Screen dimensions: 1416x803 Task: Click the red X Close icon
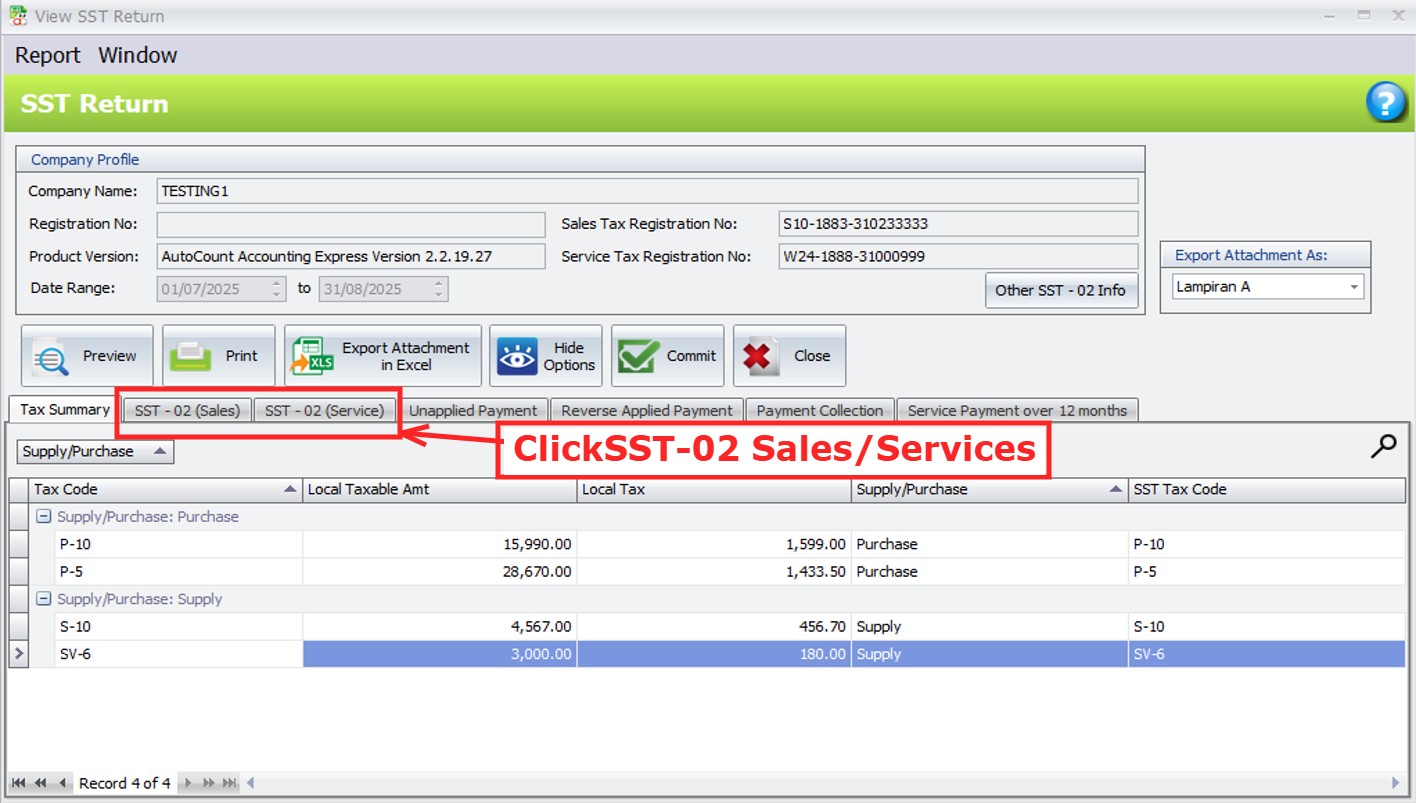point(762,357)
